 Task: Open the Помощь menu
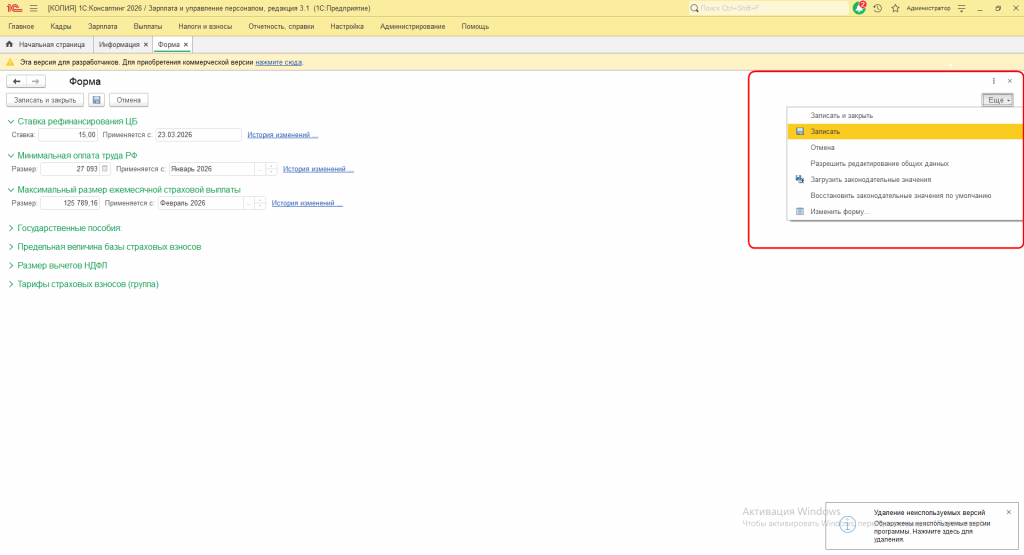[x=475, y=27]
